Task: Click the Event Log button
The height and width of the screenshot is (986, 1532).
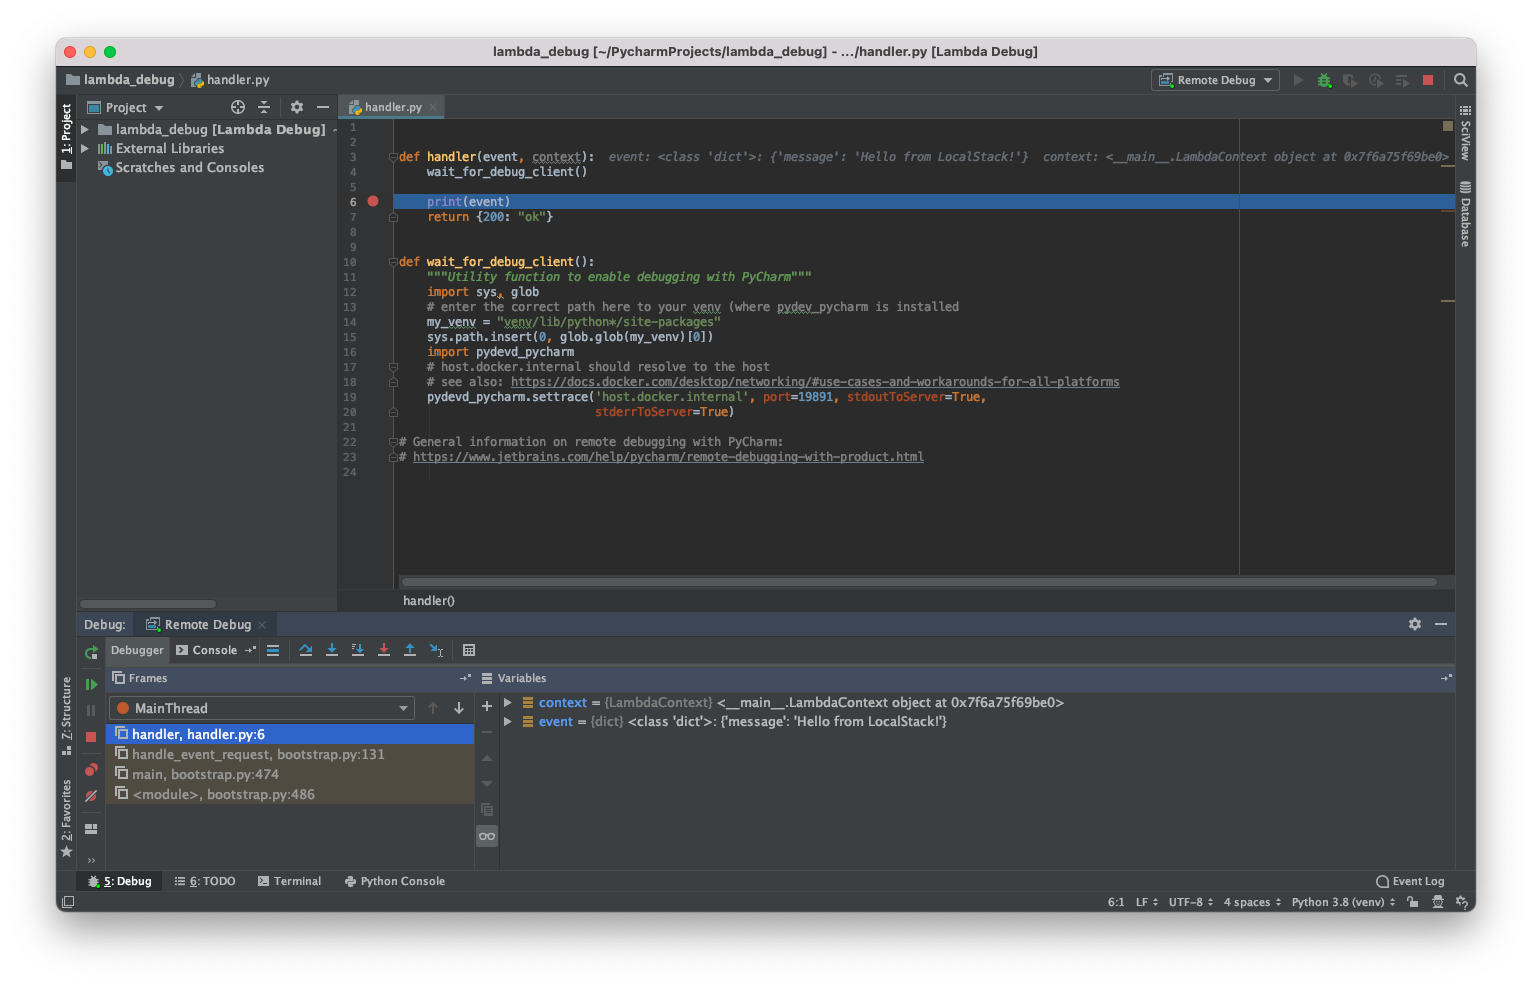Action: 1410,881
